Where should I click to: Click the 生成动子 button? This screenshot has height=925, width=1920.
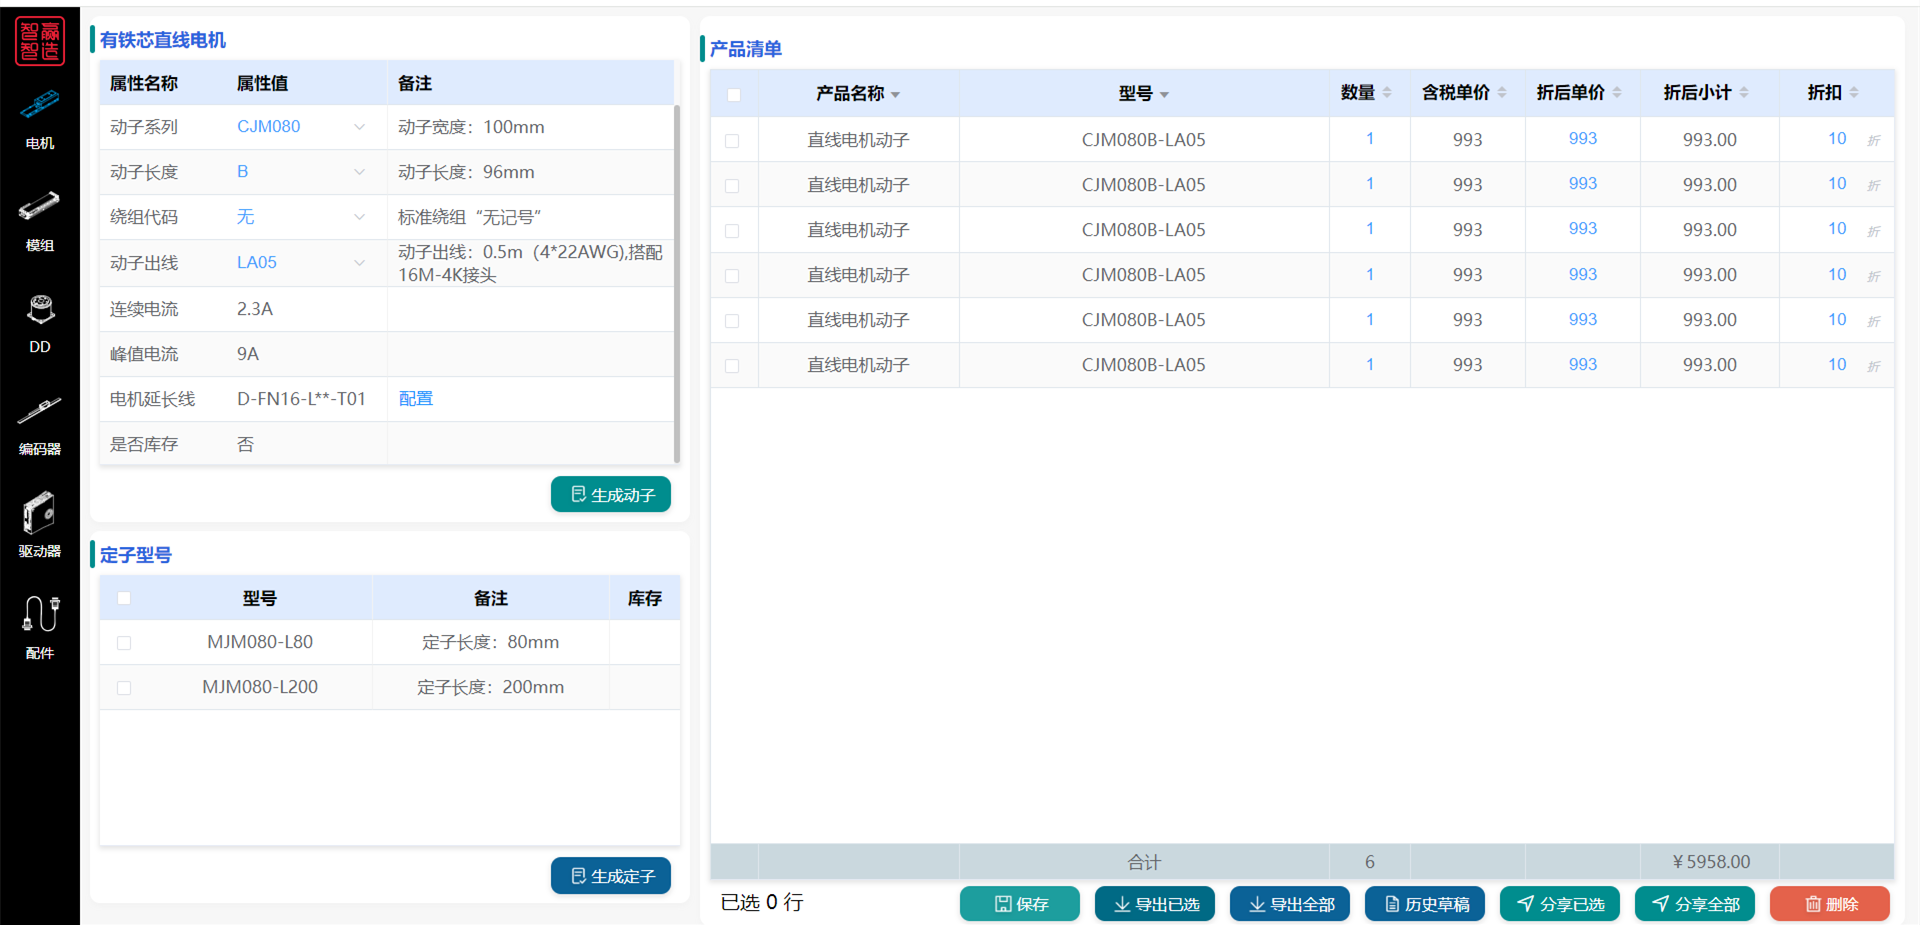click(611, 495)
